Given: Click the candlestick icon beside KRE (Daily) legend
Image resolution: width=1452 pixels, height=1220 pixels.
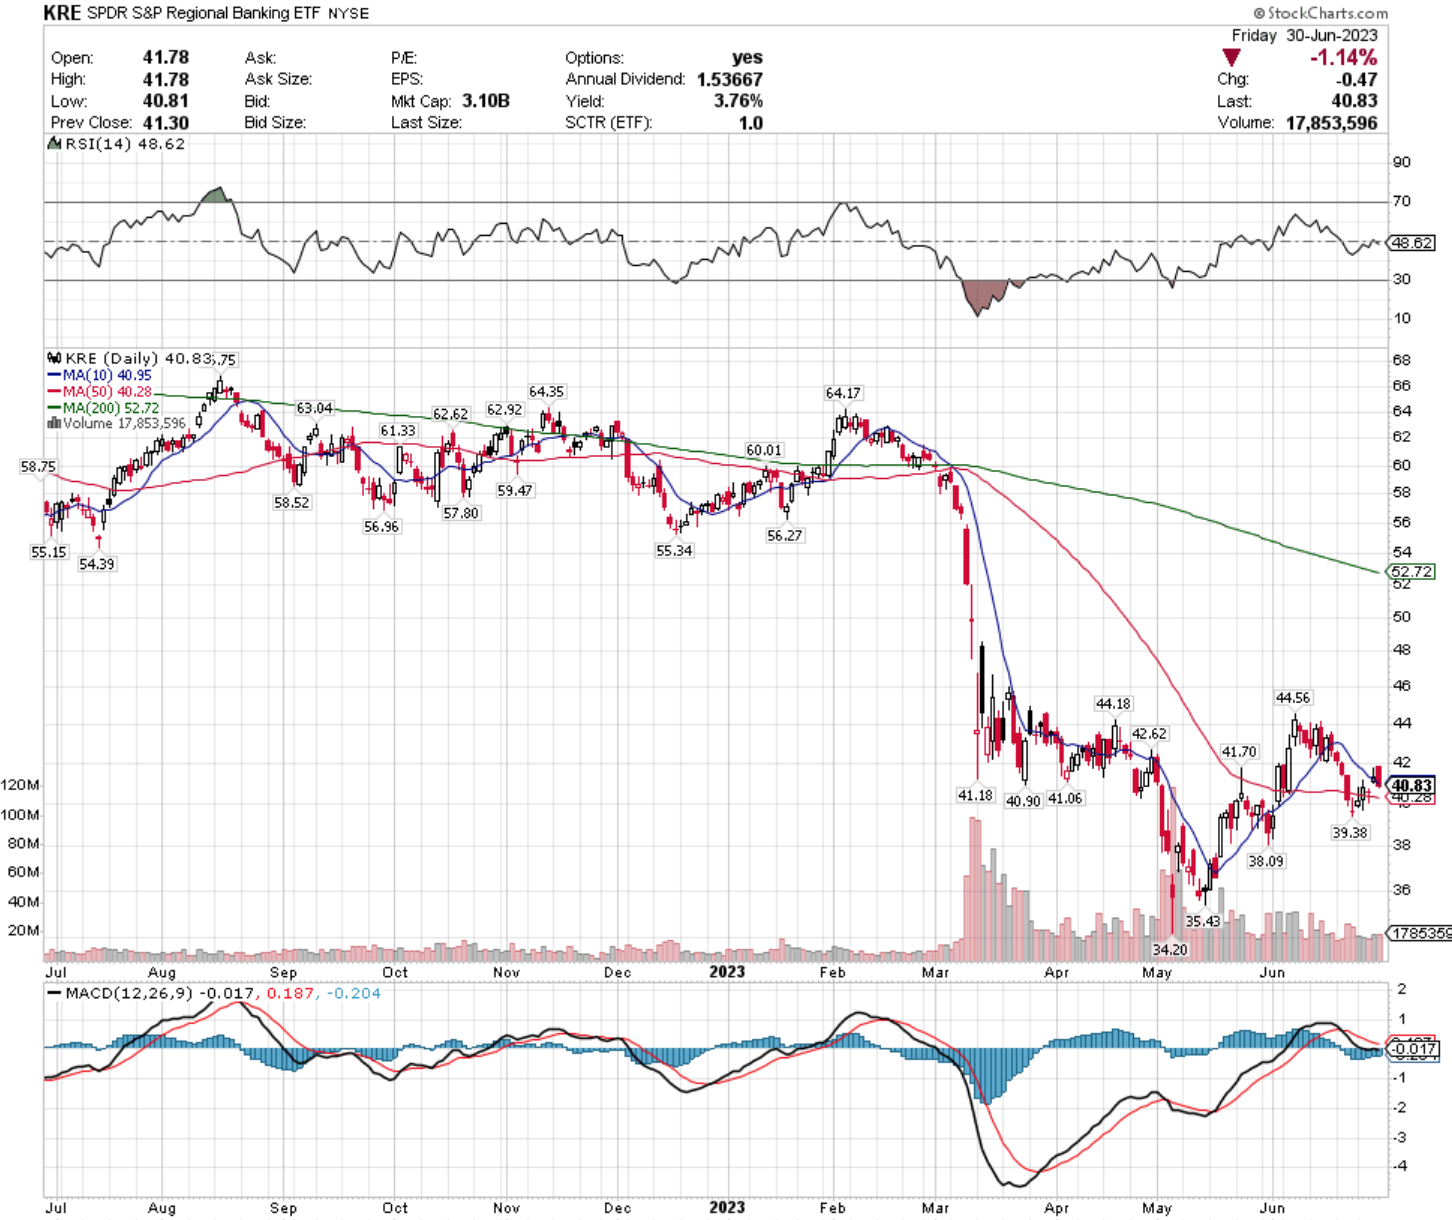Looking at the screenshot, I should coord(54,358).
